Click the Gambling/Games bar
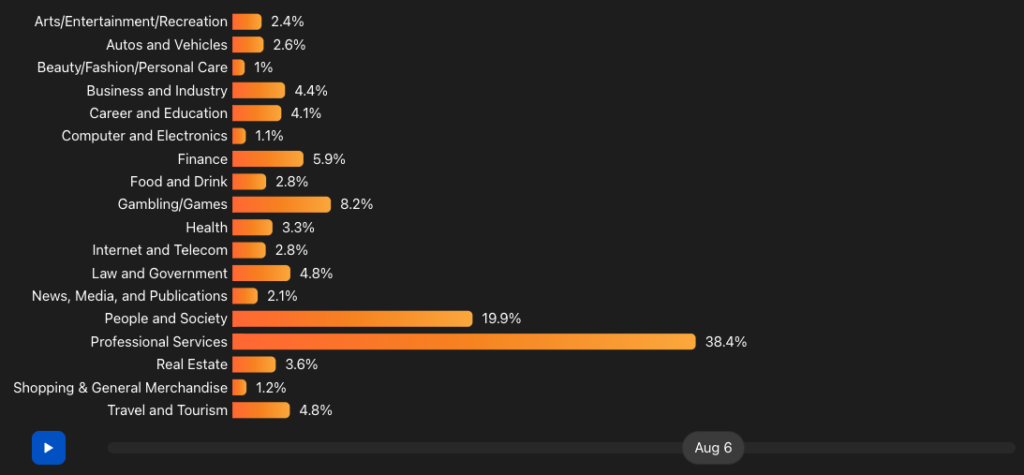 pyautogui.click(x=281, y=205)
